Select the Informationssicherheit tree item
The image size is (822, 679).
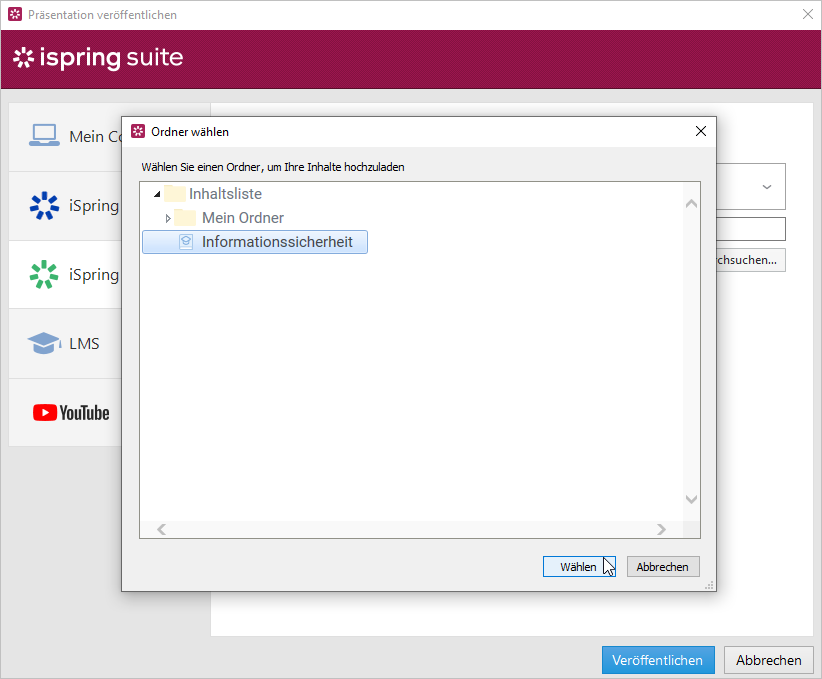[276, 242]
